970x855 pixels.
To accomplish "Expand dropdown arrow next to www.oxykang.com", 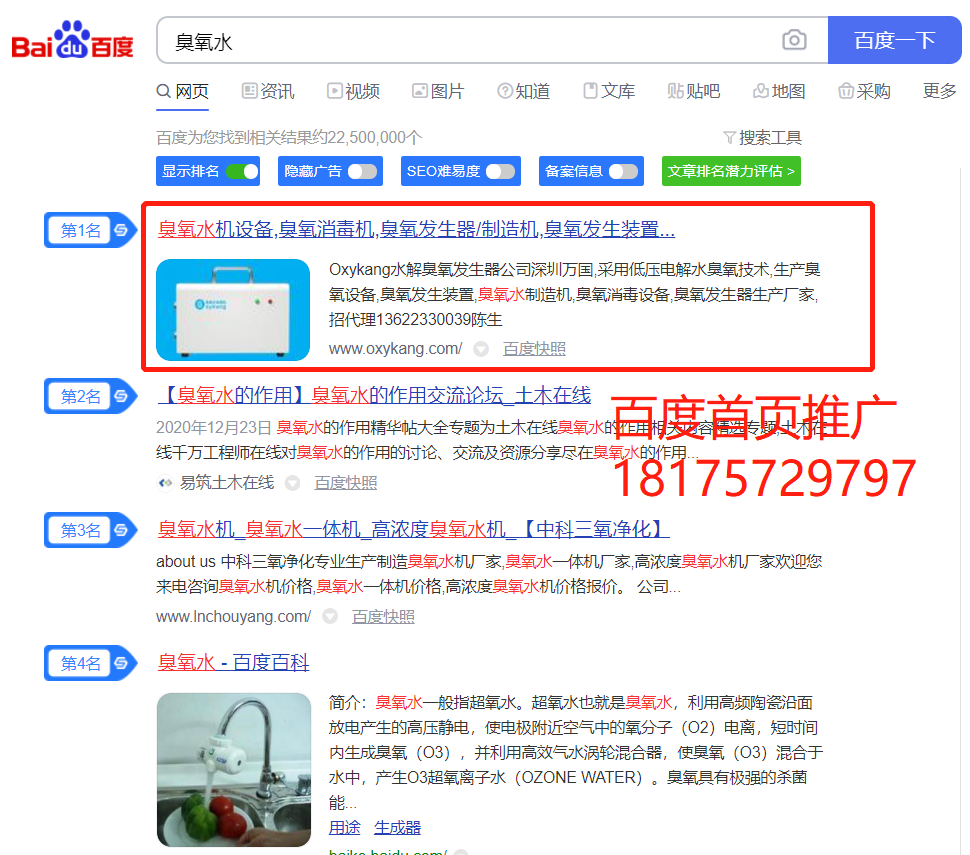I will click(481, 350).
